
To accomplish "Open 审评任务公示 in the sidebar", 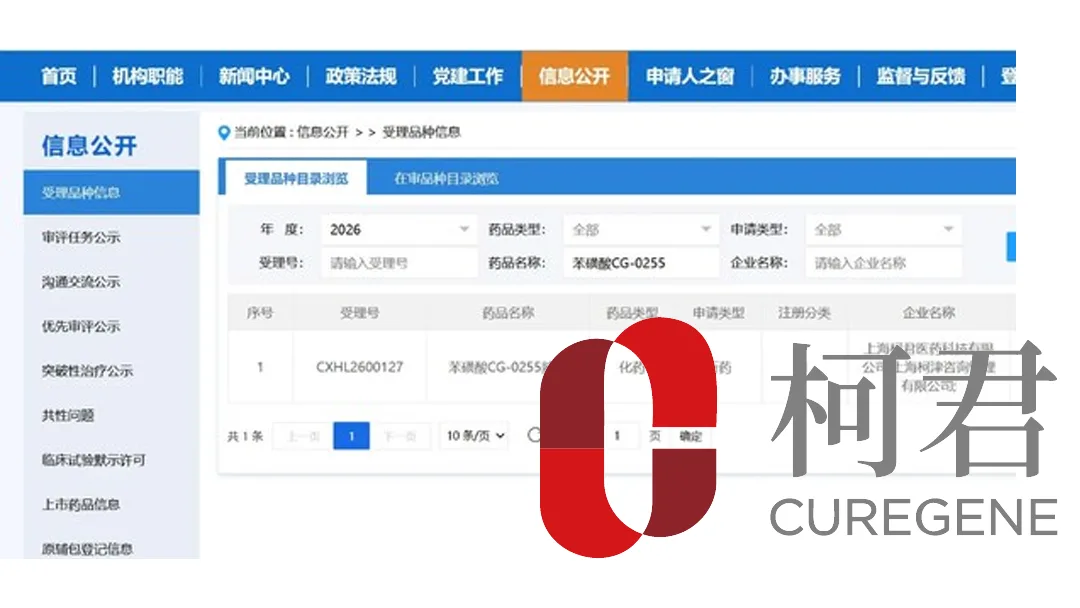I will [81, 238].
